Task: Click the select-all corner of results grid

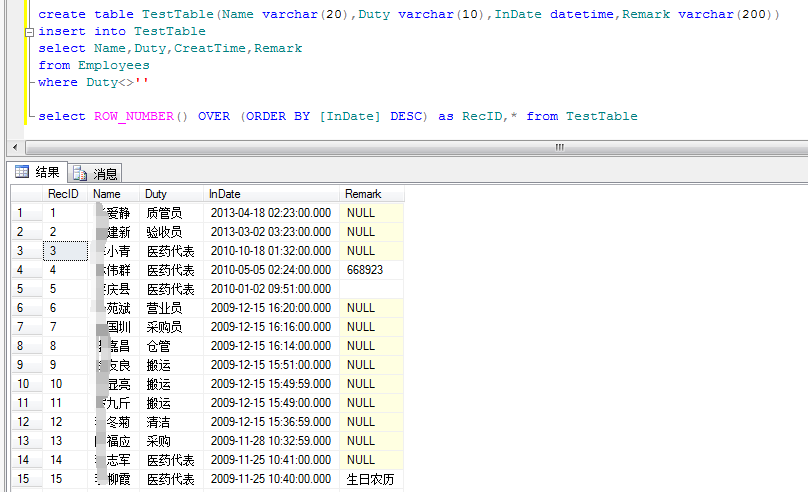Action: (26, 194)
